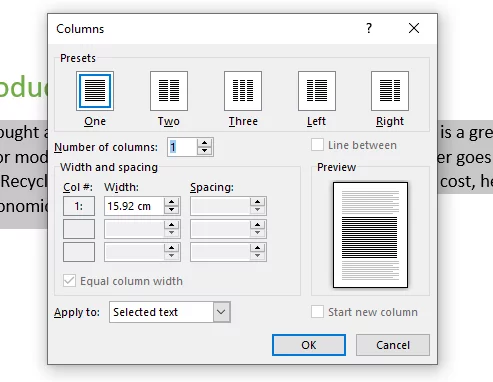Click the Col # 1: box

pos(79,206)
